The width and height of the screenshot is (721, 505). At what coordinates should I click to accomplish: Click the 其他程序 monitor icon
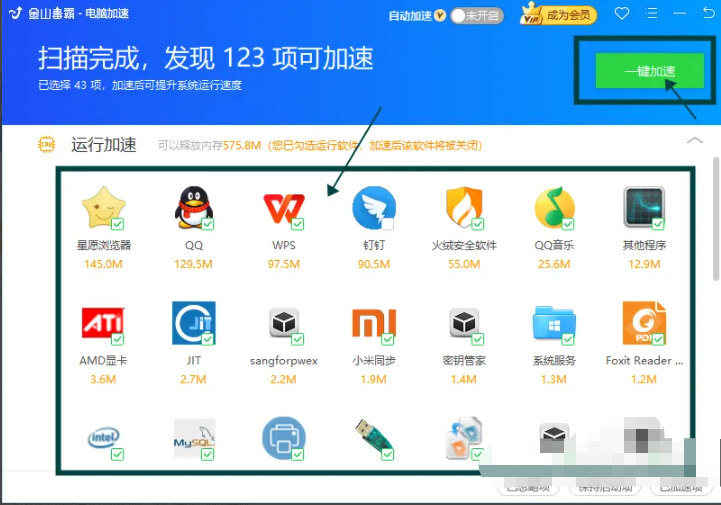coord(644,207)
